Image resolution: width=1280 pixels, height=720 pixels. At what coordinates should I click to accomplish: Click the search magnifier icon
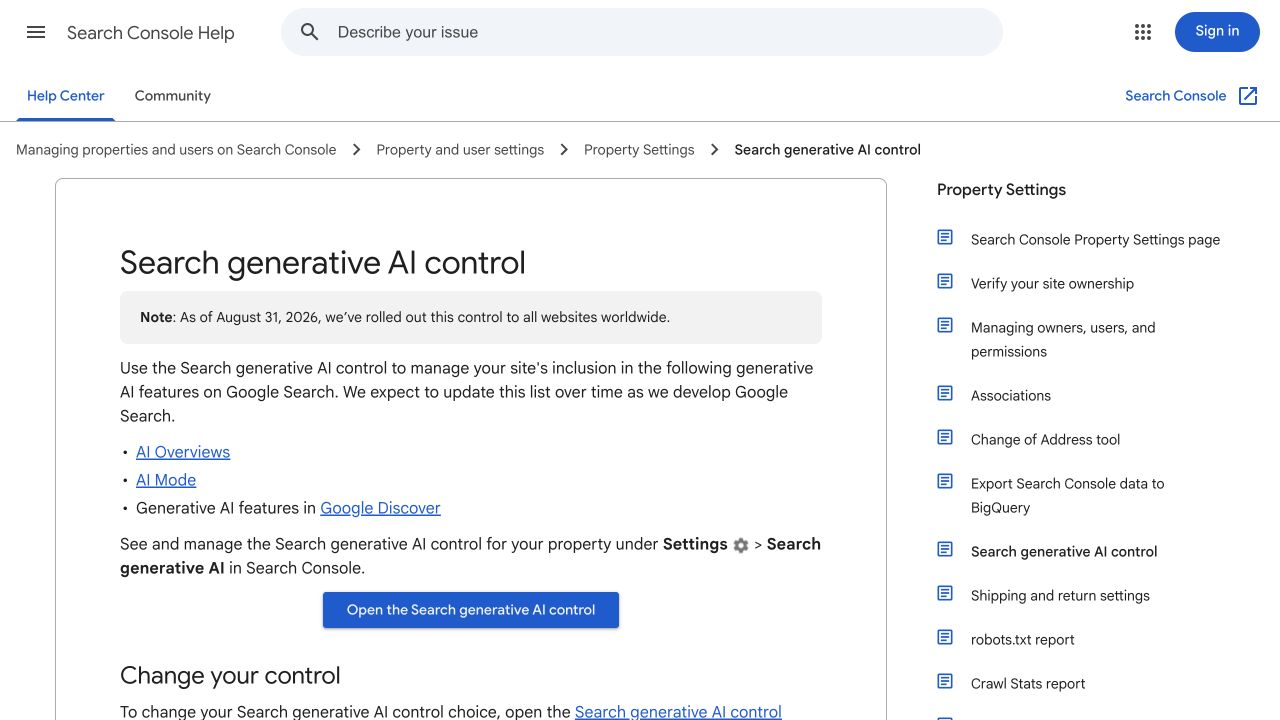tap(310, 32)
